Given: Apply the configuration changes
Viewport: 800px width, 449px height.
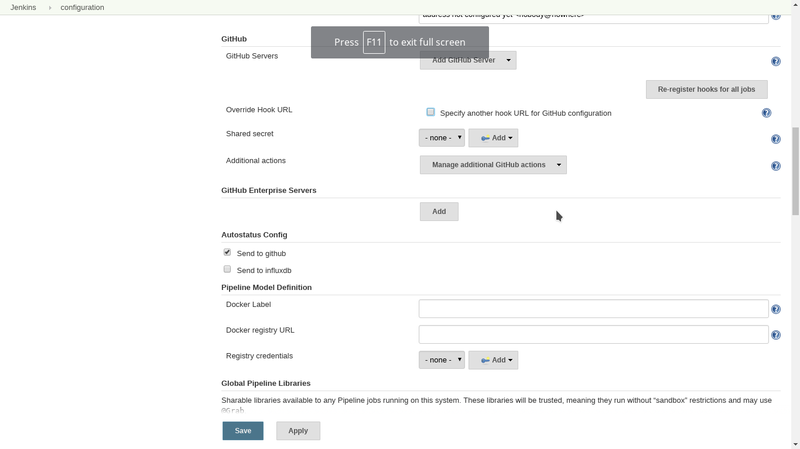Looking at the screenshot, I should tap(298, 431).
